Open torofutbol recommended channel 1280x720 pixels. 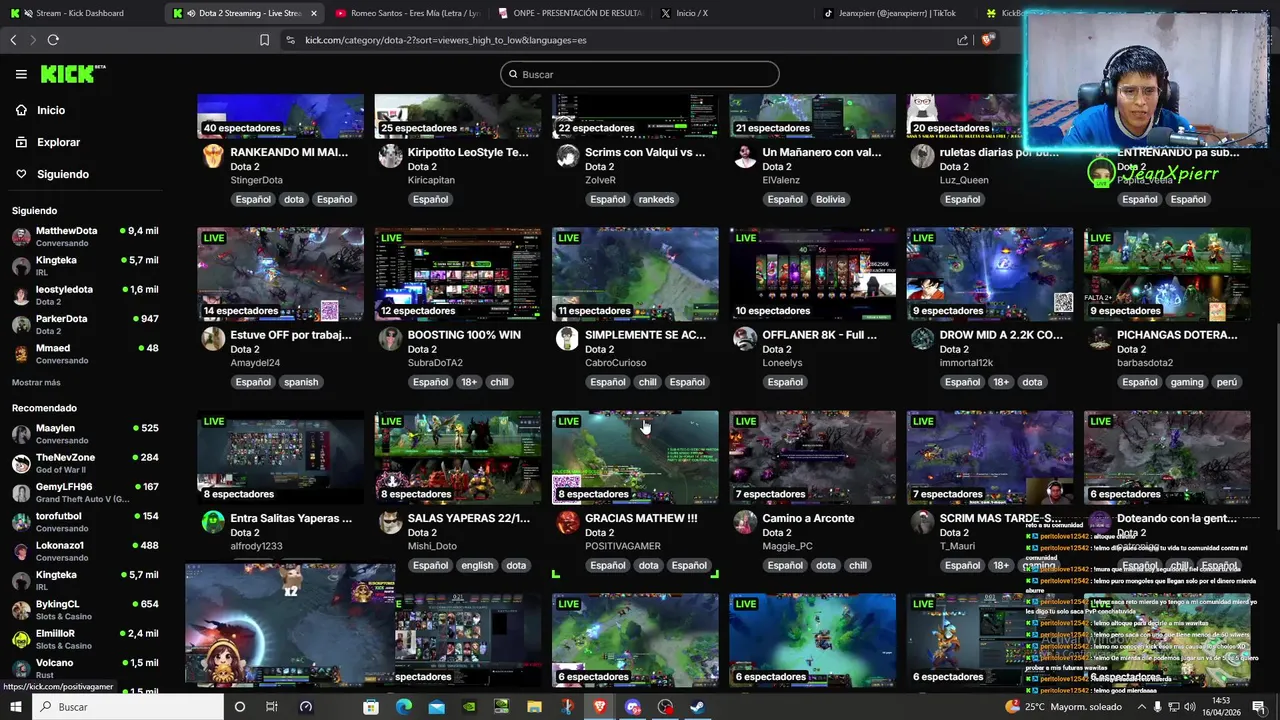(x=85, y=522)
